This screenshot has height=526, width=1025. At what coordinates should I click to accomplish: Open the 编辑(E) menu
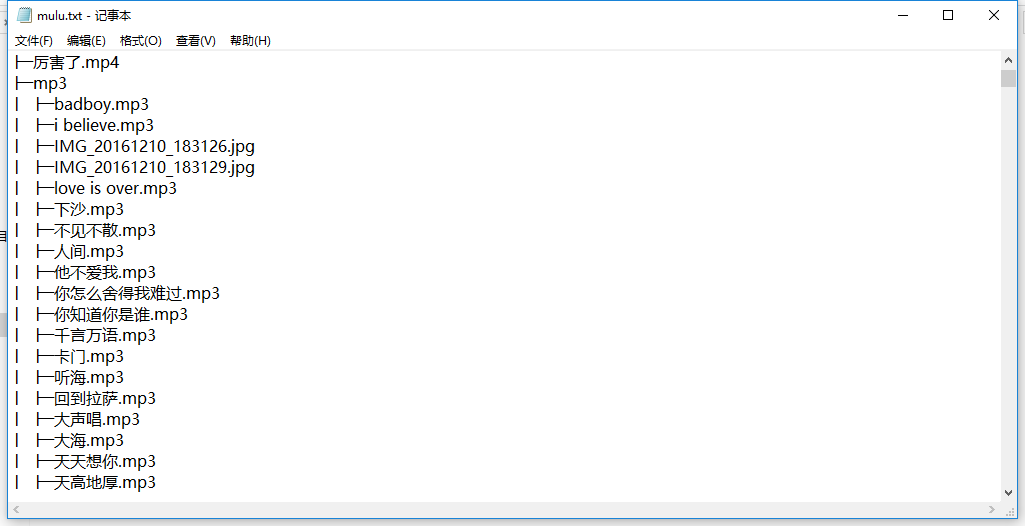(x=86, y=41)
